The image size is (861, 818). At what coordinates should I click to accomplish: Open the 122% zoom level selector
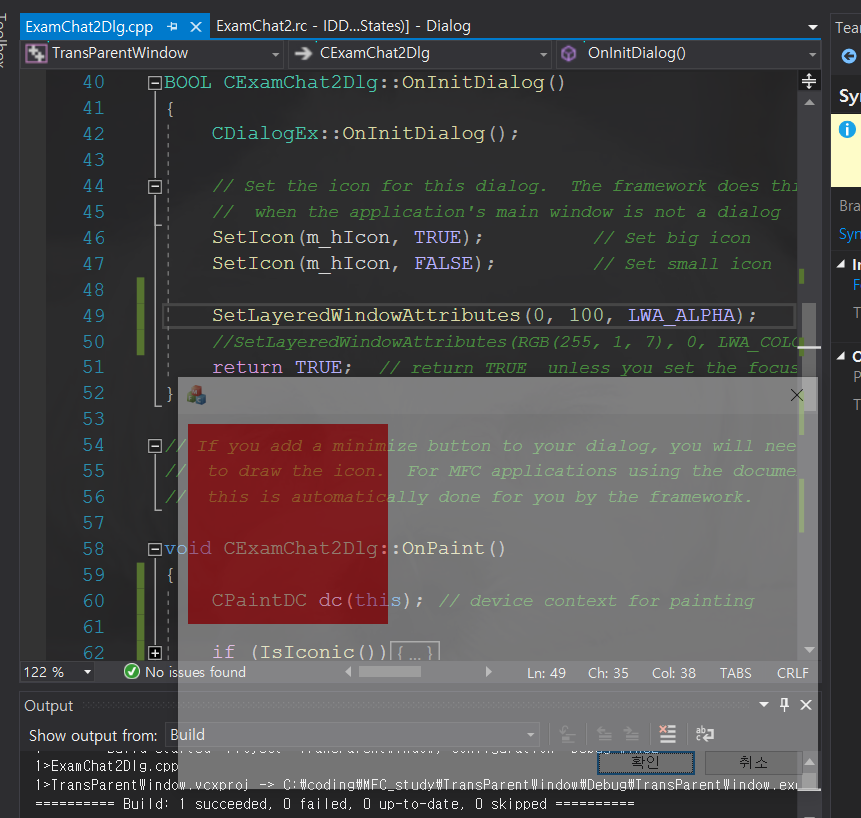tap(56, 672)
